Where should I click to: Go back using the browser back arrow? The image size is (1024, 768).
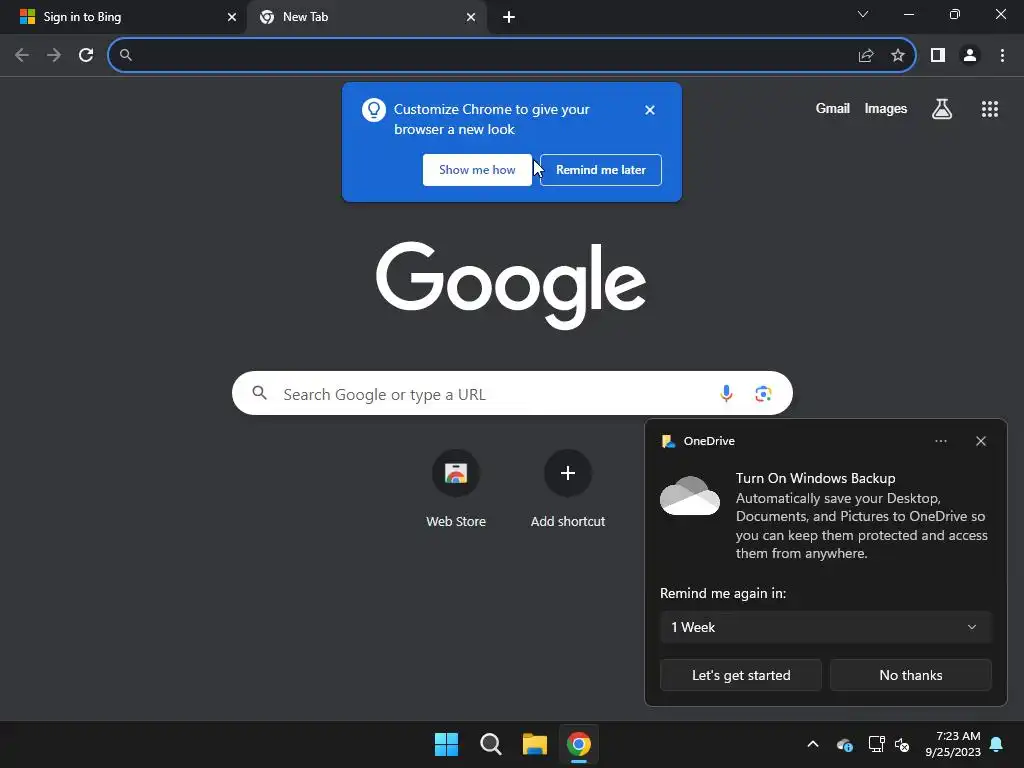22,56
